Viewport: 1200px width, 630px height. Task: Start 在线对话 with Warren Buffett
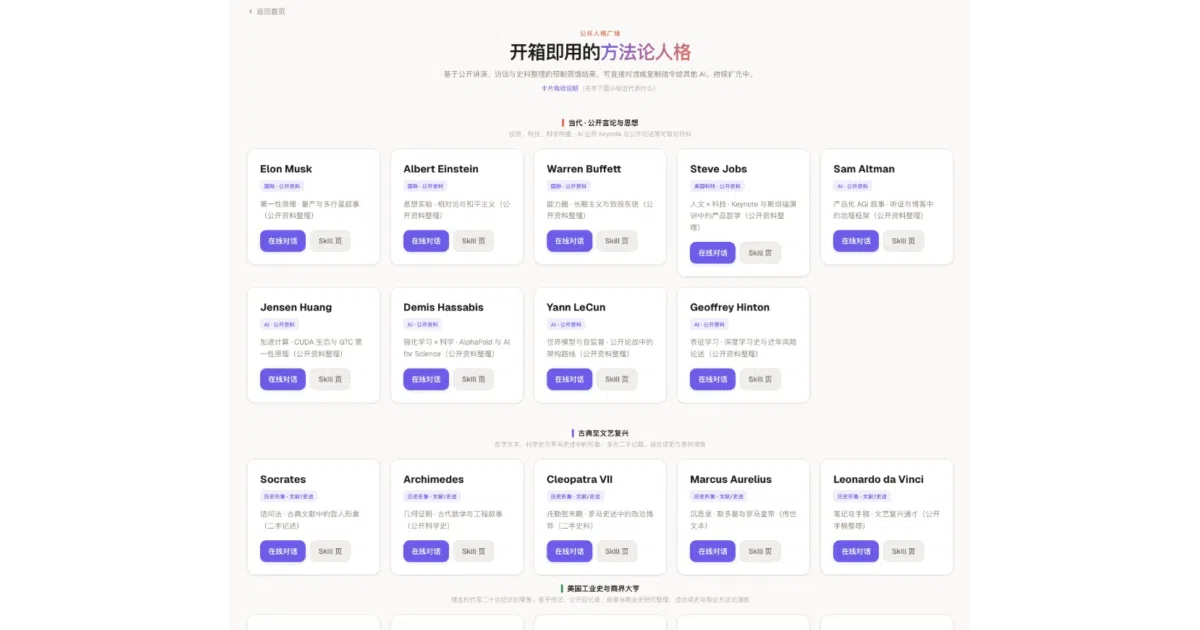(x=569, y=241)
